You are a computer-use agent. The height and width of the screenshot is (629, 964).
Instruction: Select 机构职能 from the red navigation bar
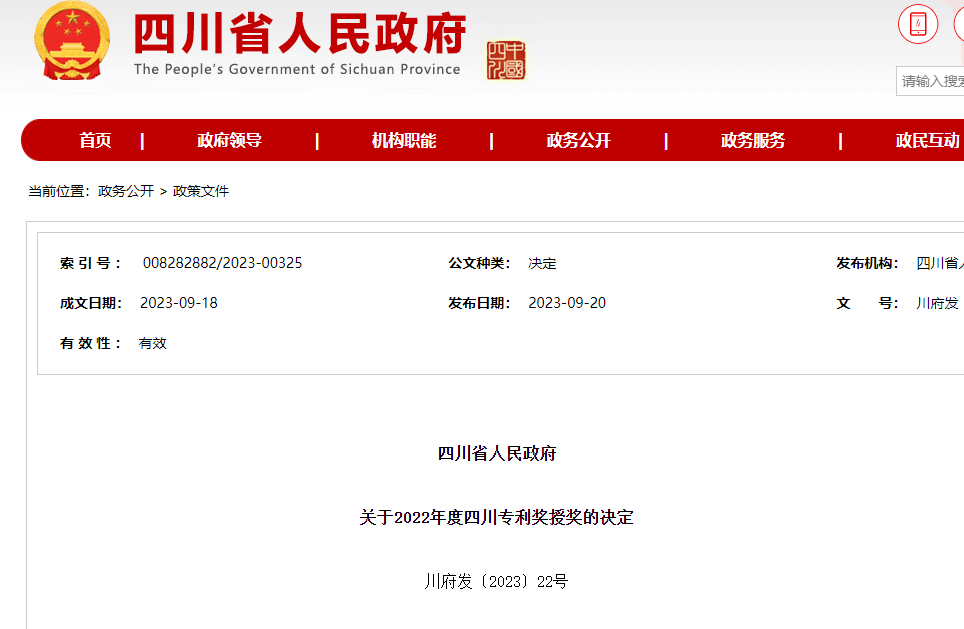[x=404, y=141]
